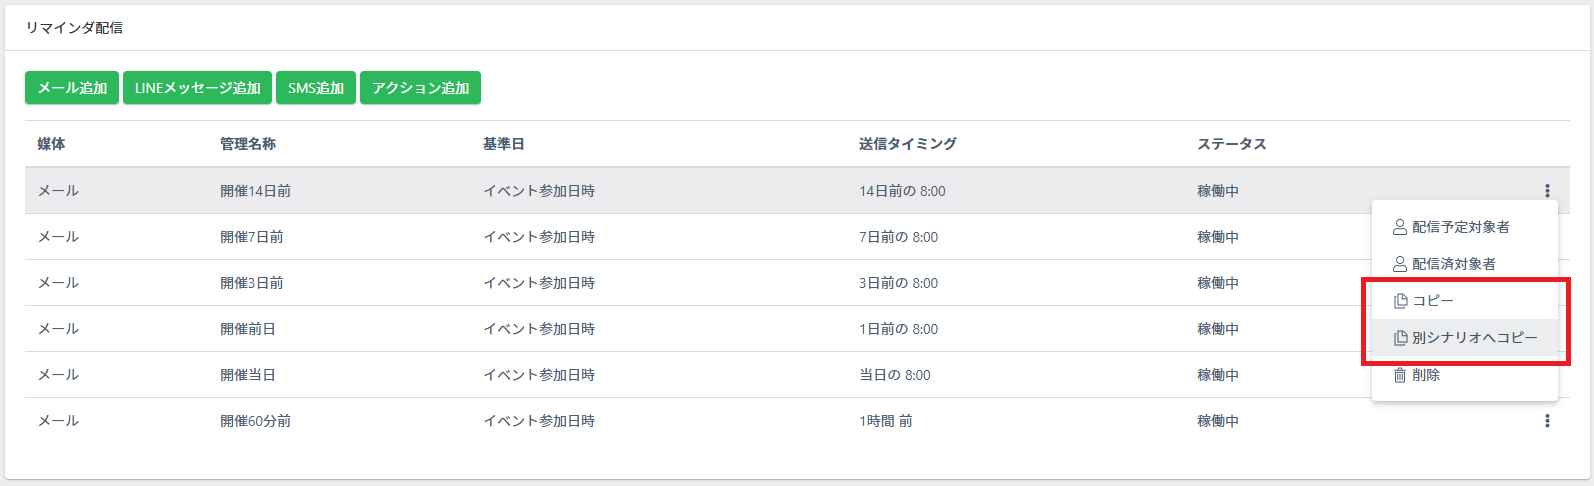
Task: Click the 送信タイミング column header
Action: [x=907, y=144]
